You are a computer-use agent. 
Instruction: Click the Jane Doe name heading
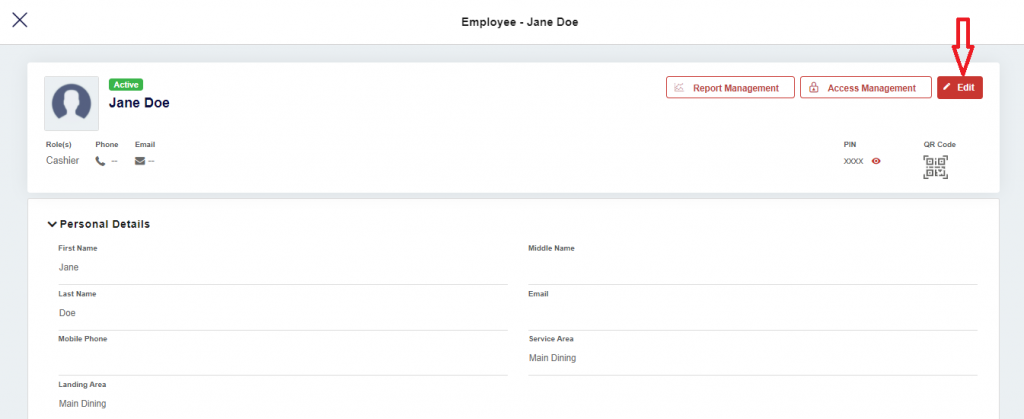point(139,103)
